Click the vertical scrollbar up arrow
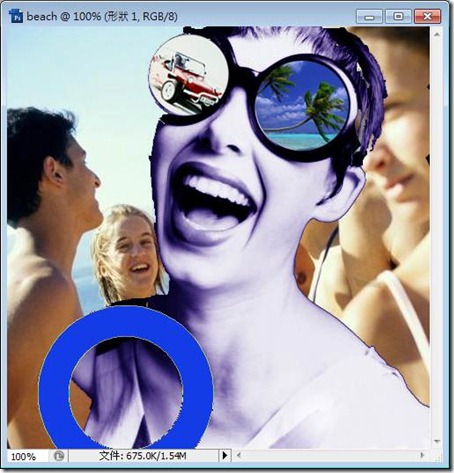Viewport: 454px width, 473px height. pyautogui.click(x=437, y=35)
